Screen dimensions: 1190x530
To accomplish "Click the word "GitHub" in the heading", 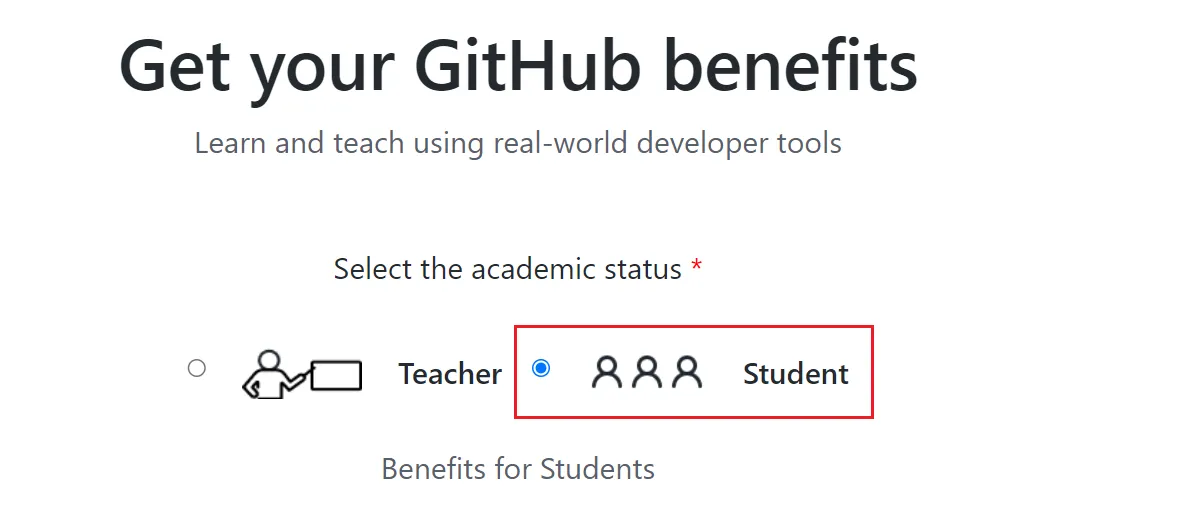I will pyautogui.click(x=527, y=66).
